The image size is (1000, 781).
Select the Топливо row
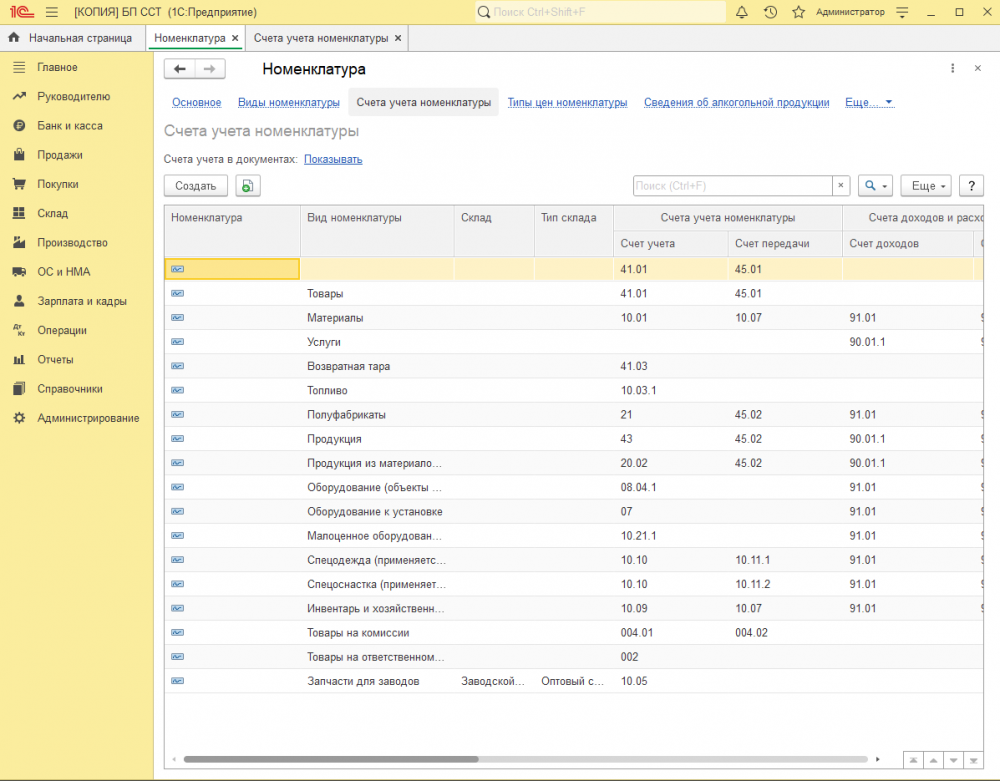pyautogui.click(x=573, y=391)
